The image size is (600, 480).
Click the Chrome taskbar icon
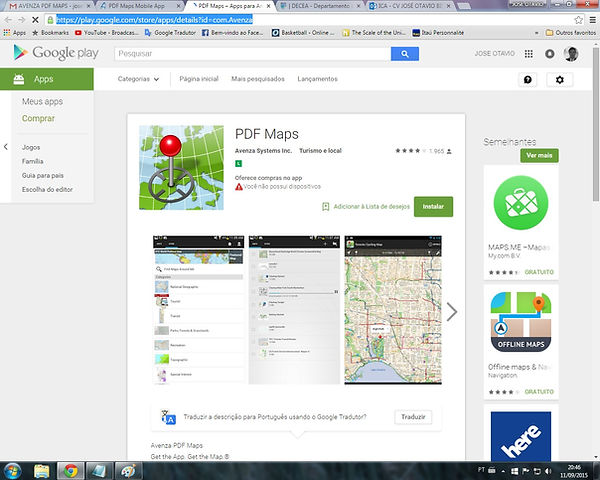(70, 471)
